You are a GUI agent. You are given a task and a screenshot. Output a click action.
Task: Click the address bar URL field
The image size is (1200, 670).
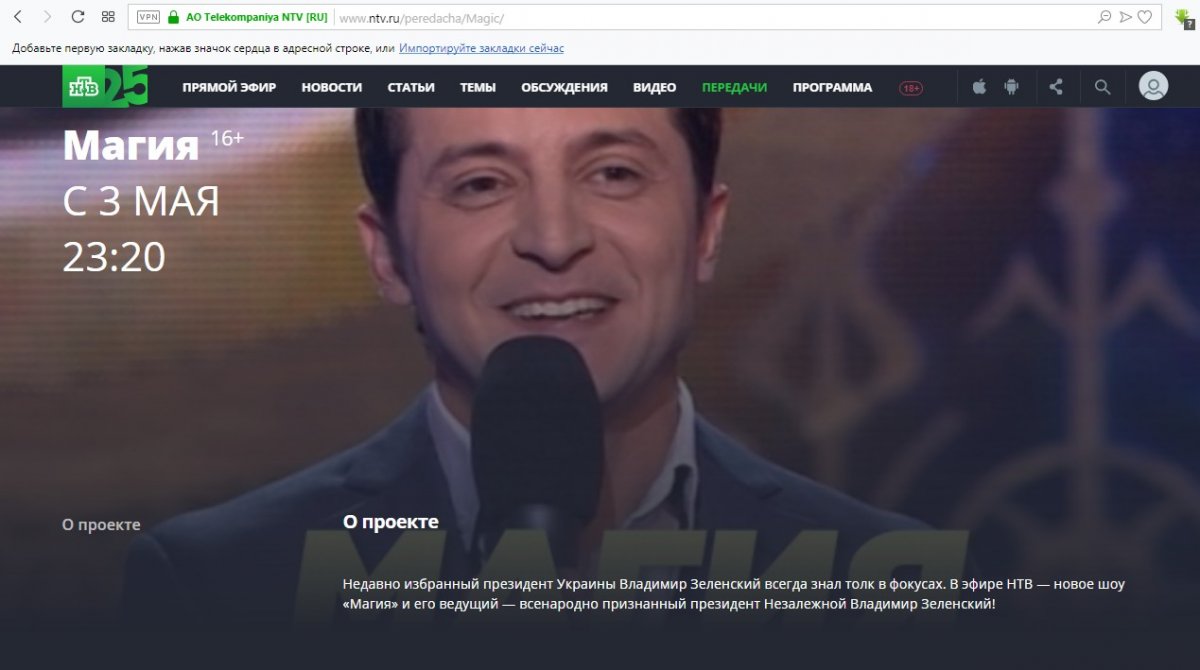(x=700, y=17)
